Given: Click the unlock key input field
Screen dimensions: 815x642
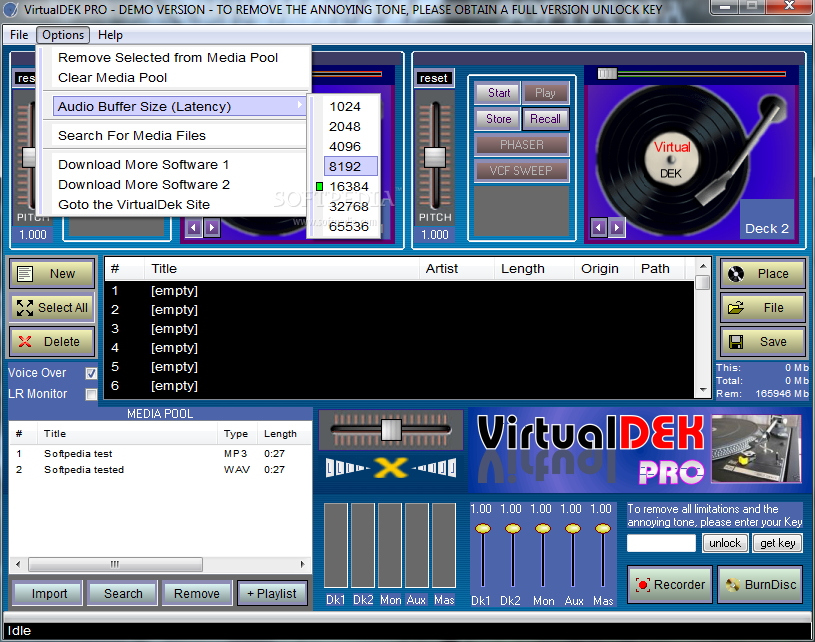Looking at the screenshot, I should [661, 543].
